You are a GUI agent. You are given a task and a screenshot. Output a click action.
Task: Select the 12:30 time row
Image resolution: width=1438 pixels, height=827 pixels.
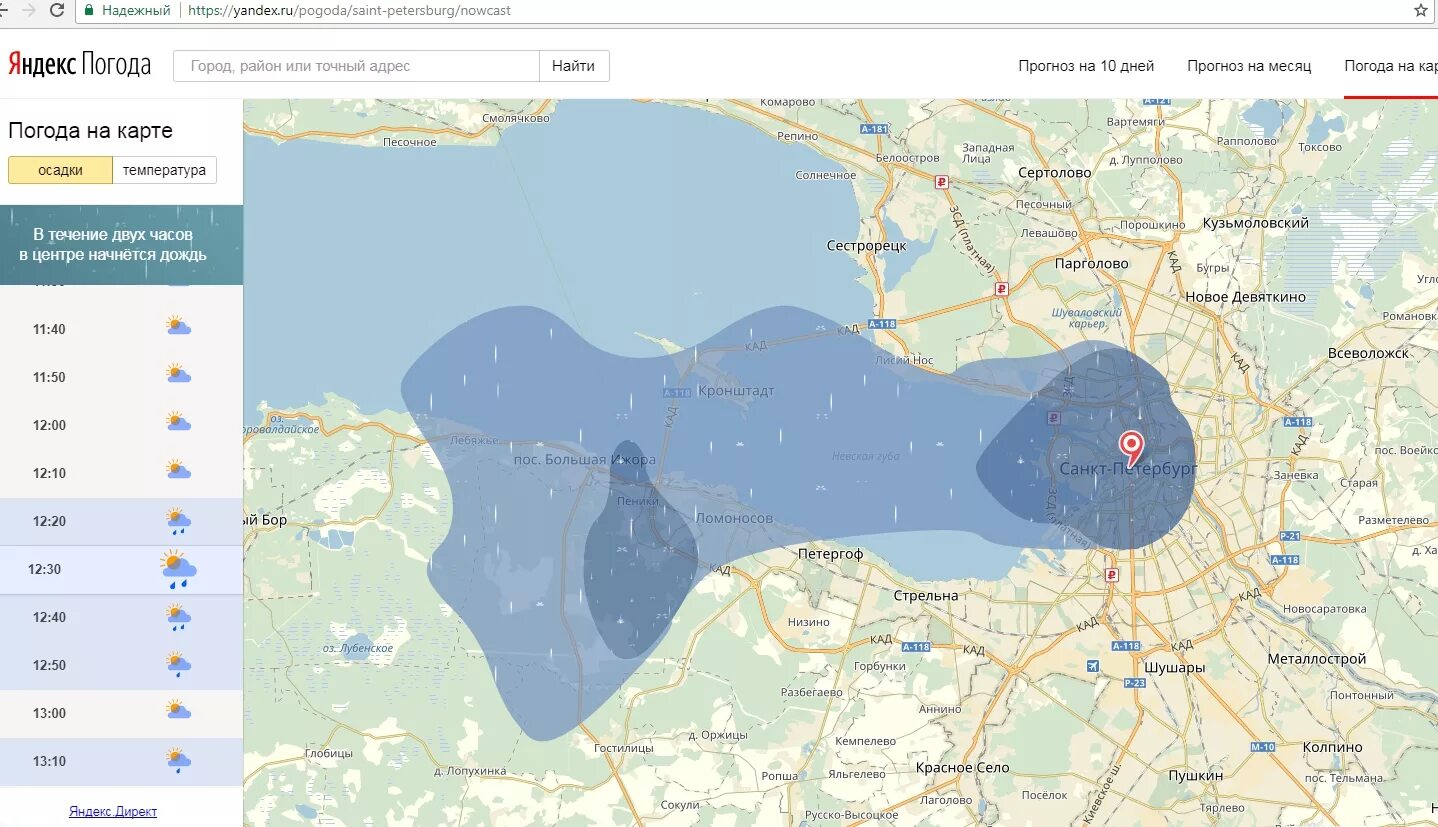[121, 569]
